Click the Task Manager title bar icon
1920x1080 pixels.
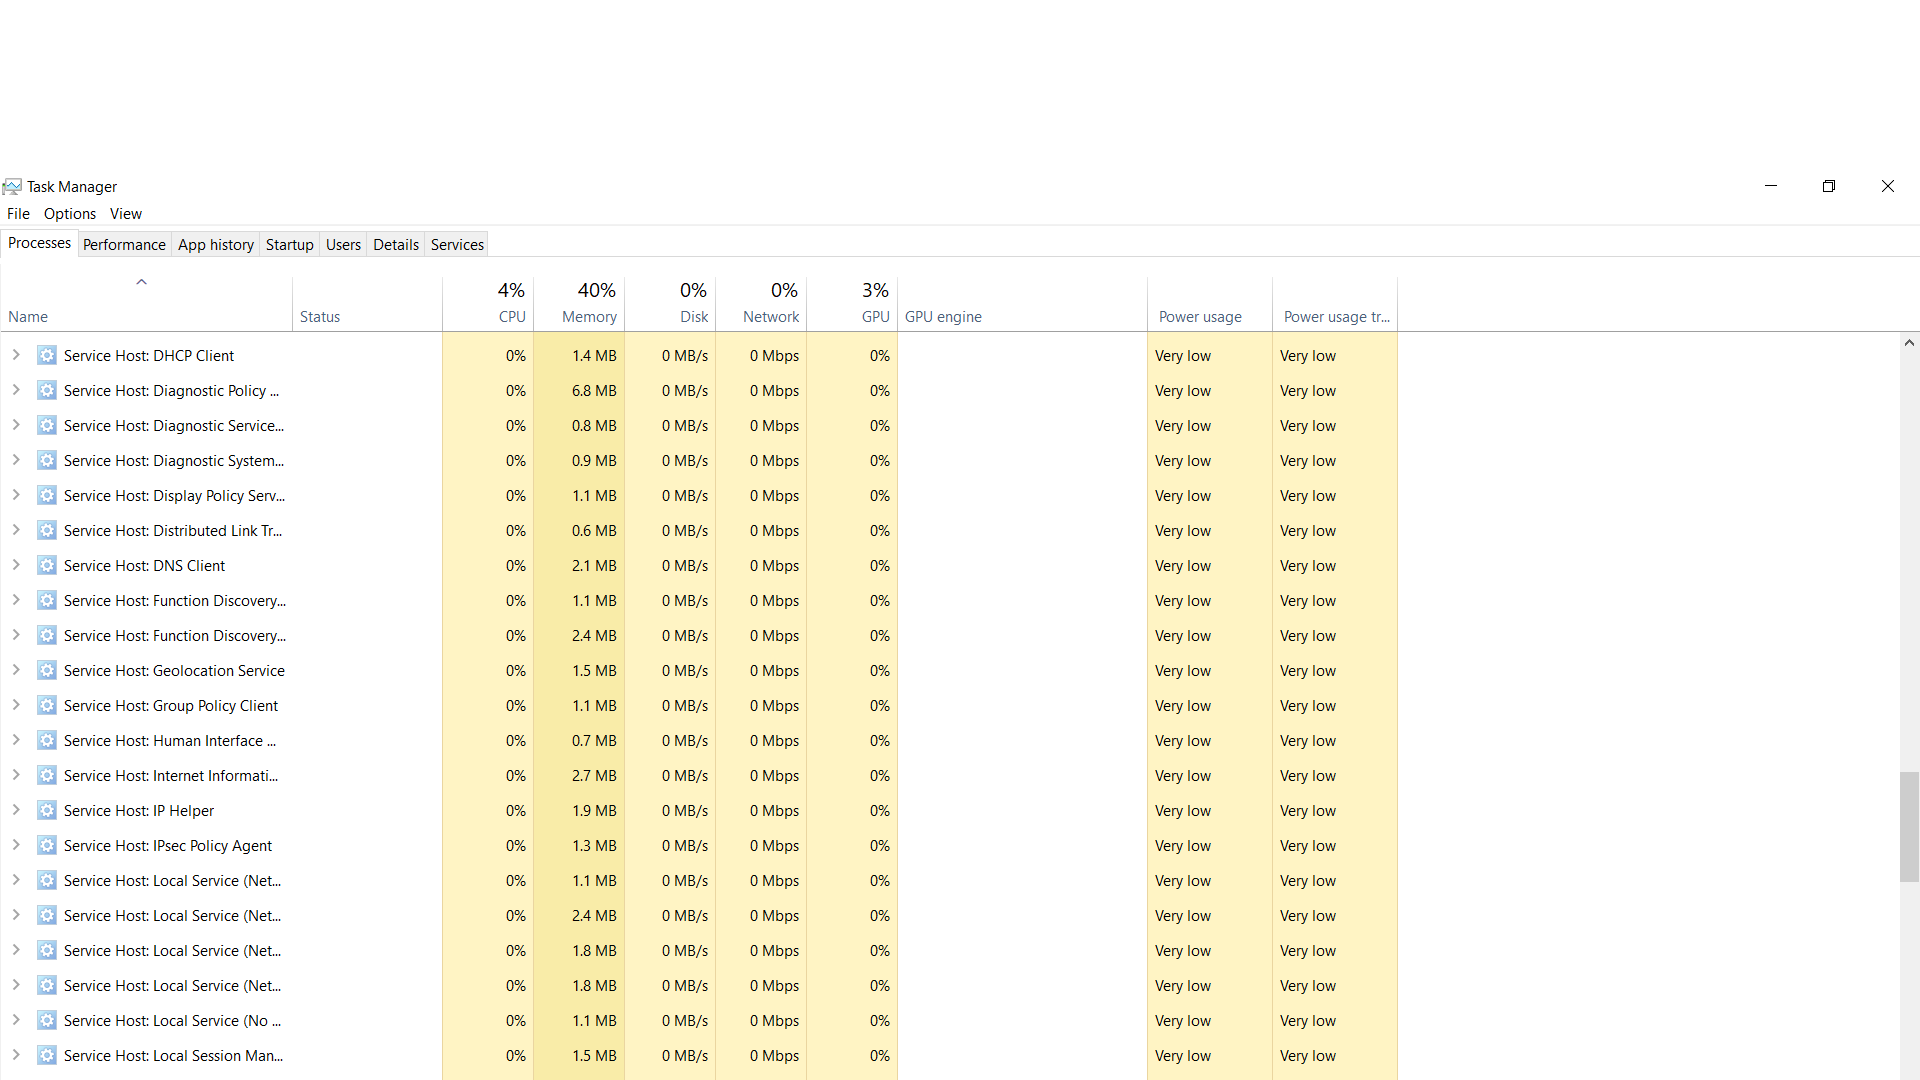(x=12, y=187)
